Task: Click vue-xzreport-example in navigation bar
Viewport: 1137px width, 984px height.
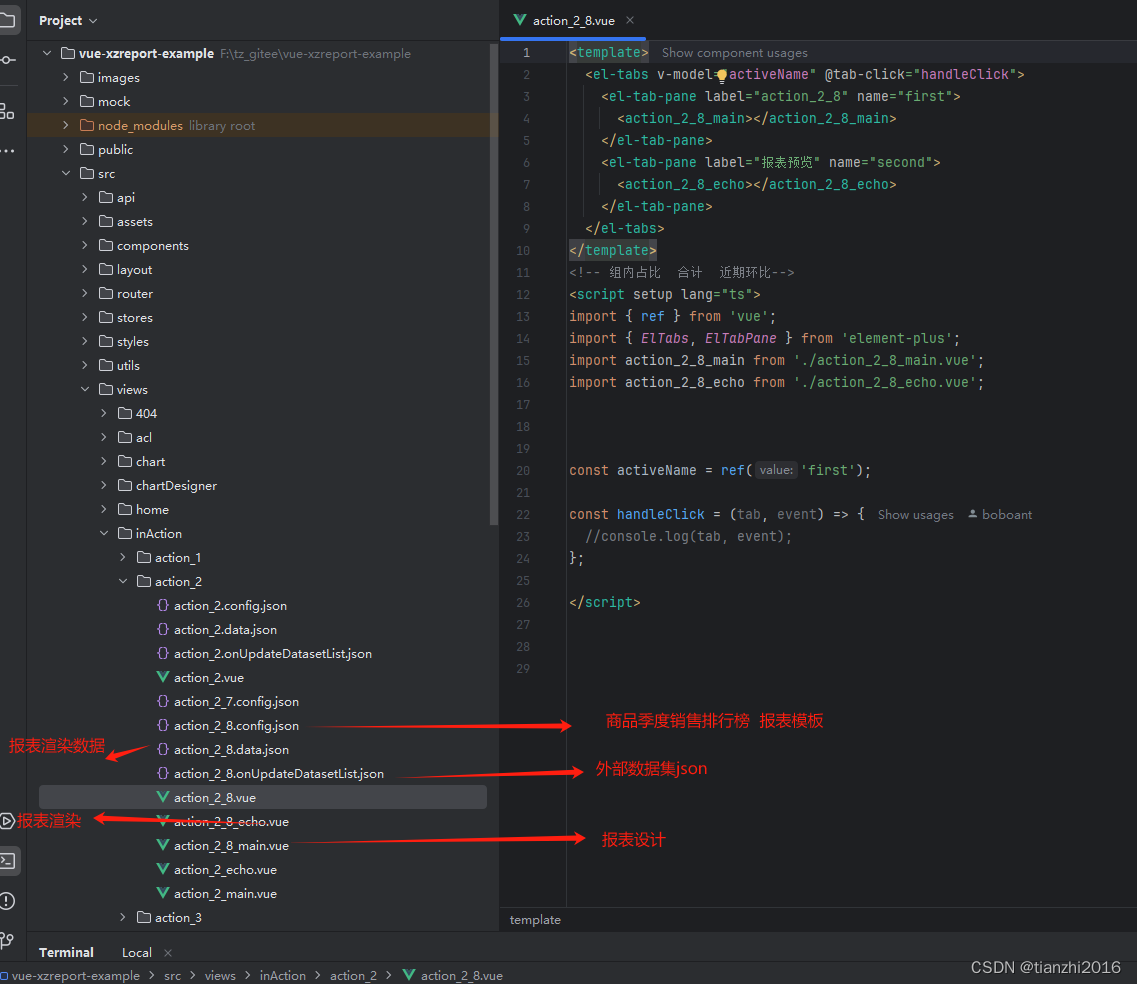Action: point(75,976)
